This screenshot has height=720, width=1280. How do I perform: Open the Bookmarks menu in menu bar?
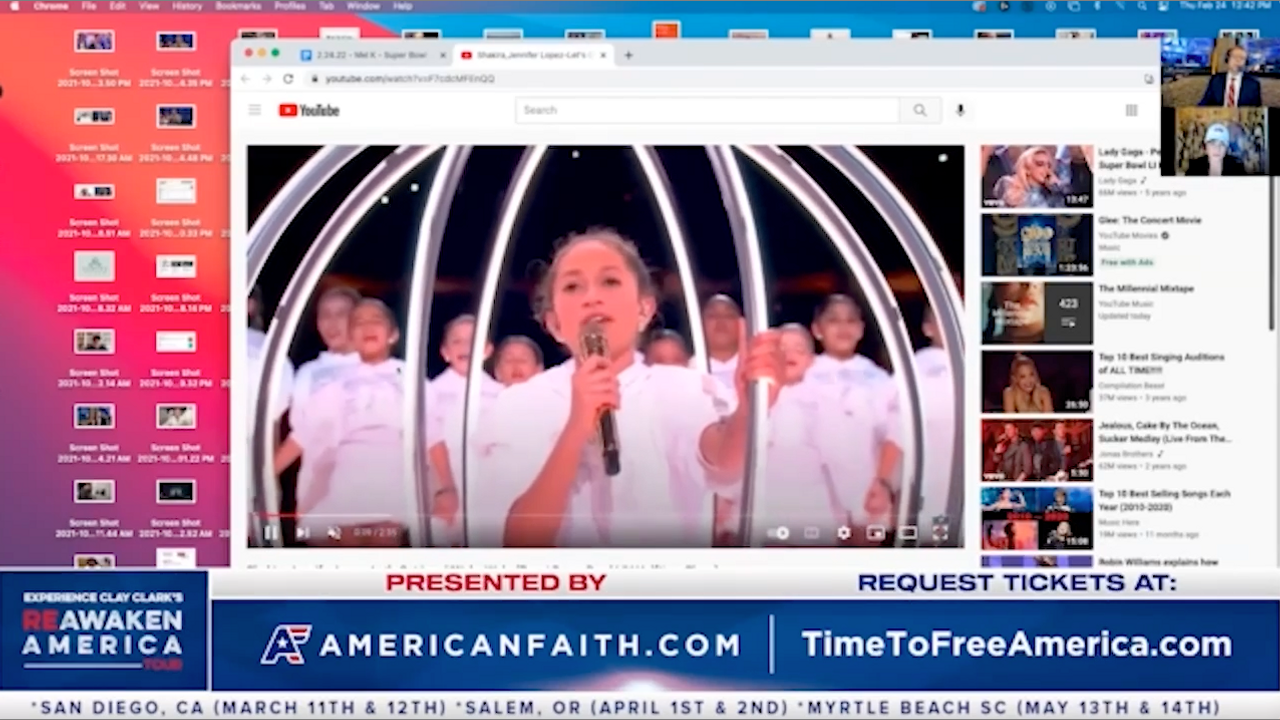coord(237,6)
